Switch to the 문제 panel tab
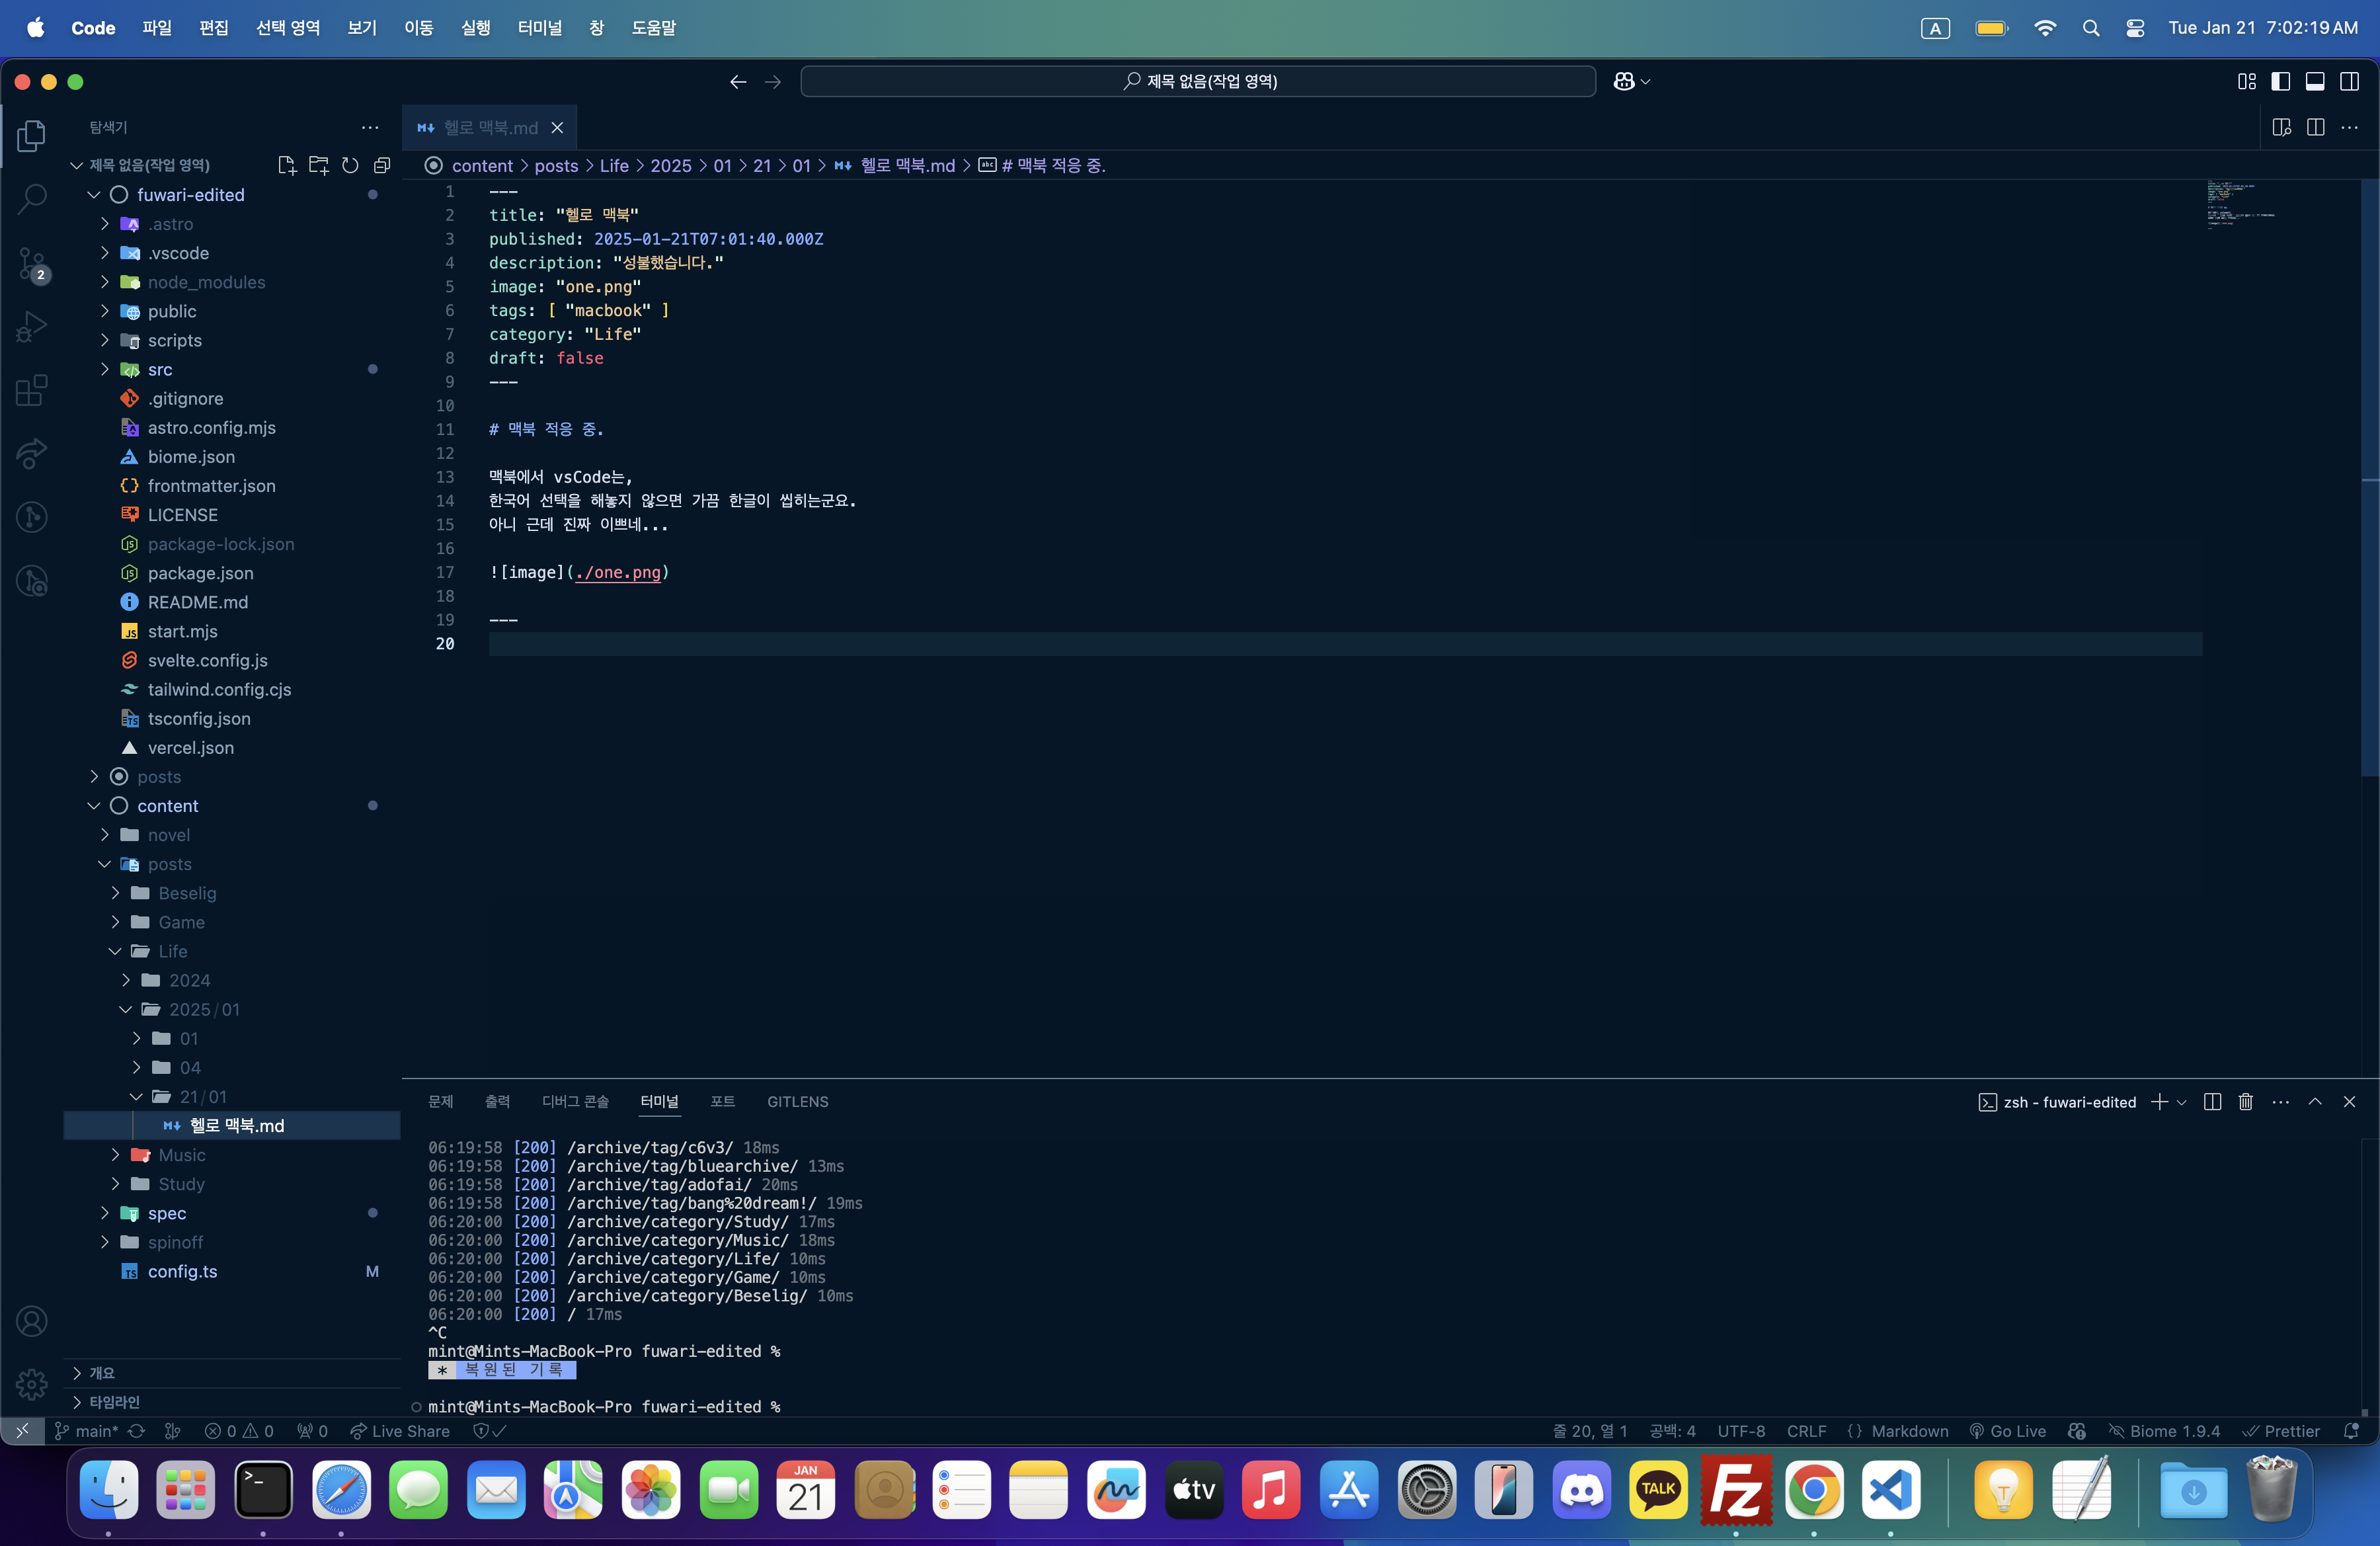The height and width of the screenshot is (1546, 2380). pyautogui.click(x=441, y=1101)
